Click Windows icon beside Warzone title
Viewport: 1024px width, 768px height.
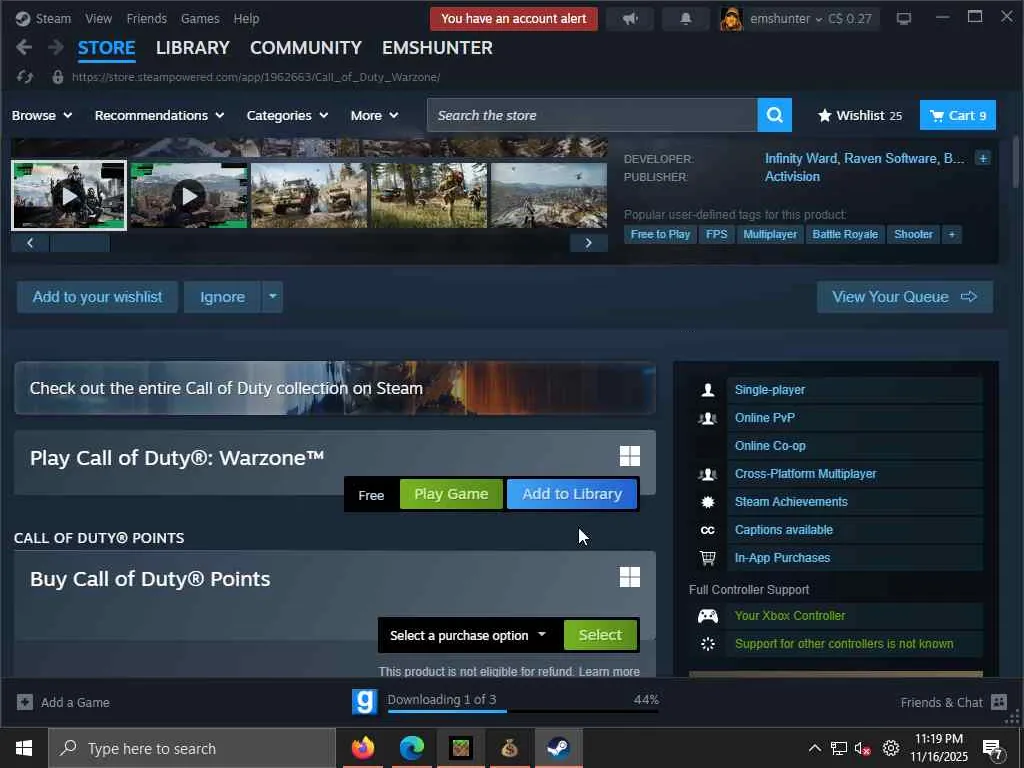tap(630, 456)
